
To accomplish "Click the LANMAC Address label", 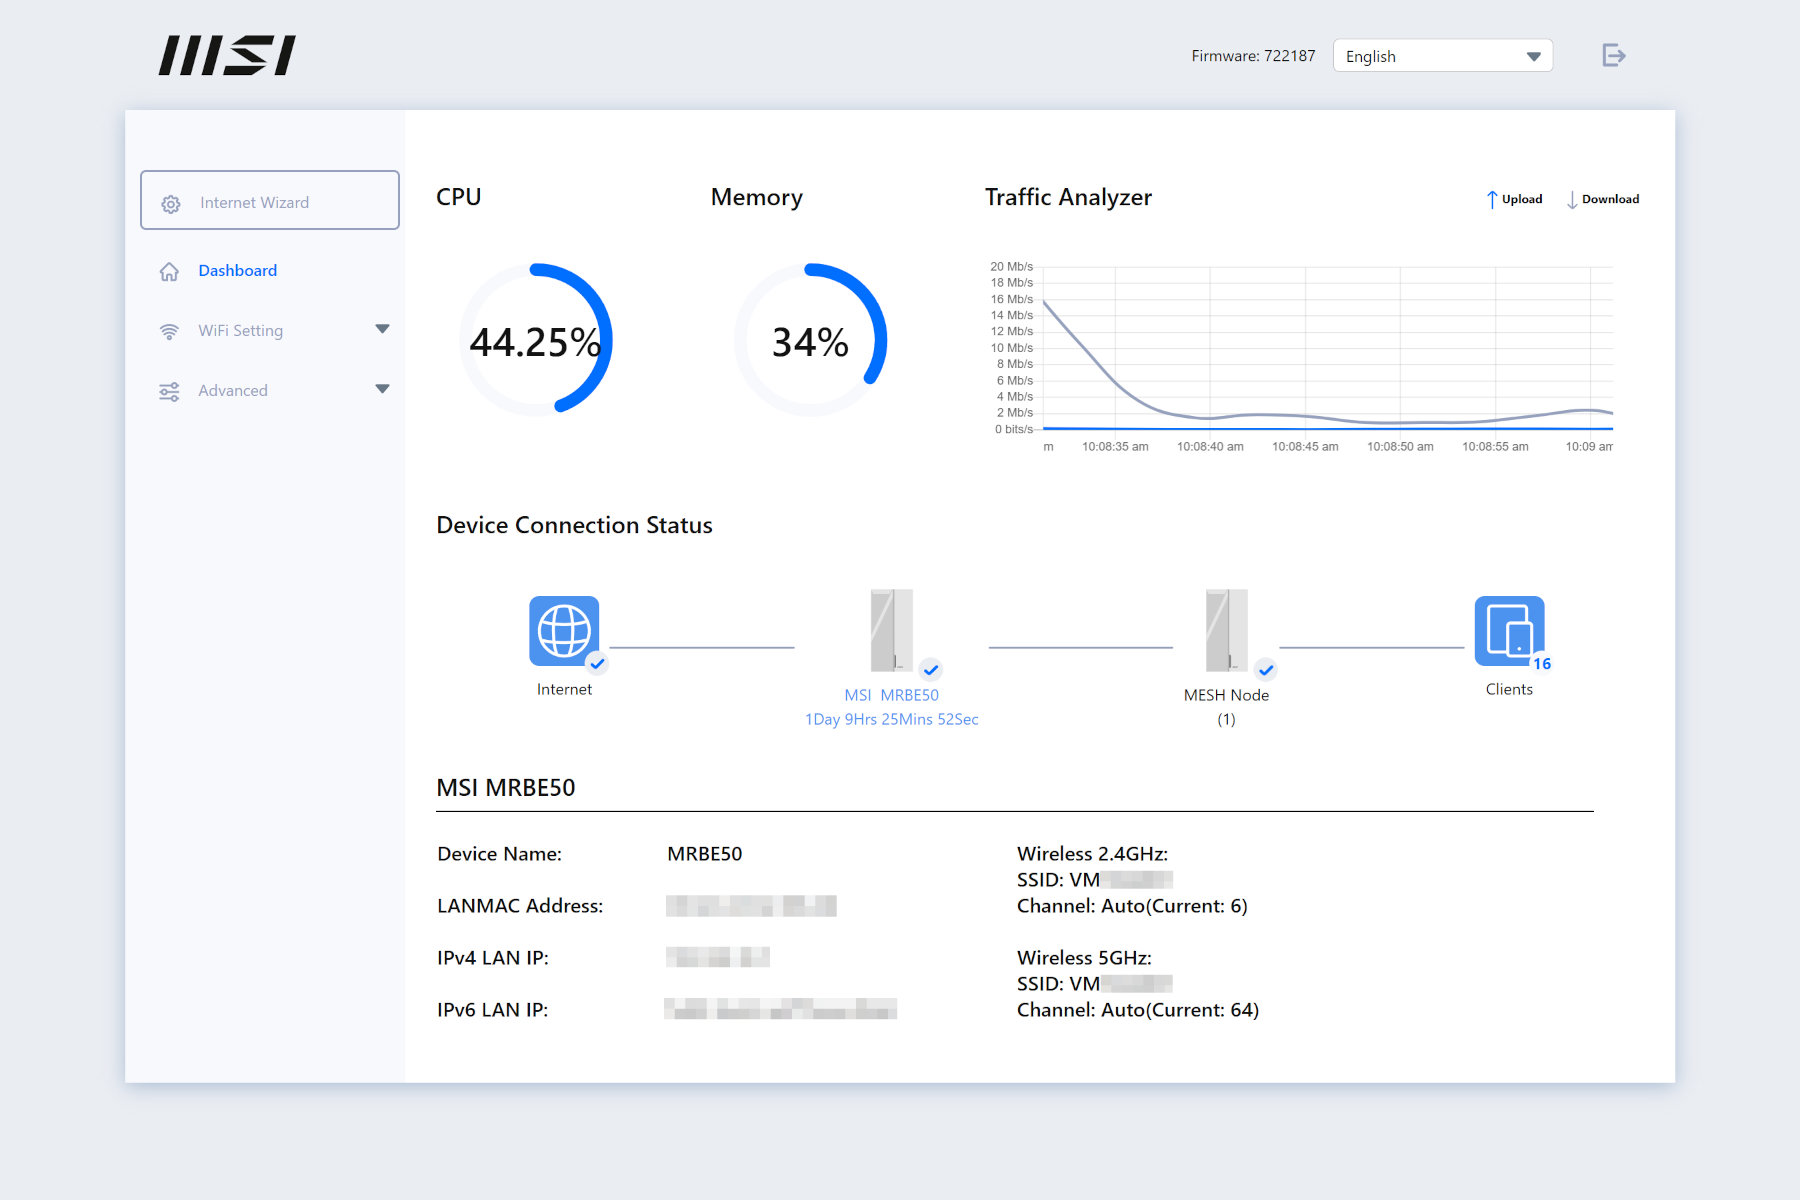I will (520, 906).
